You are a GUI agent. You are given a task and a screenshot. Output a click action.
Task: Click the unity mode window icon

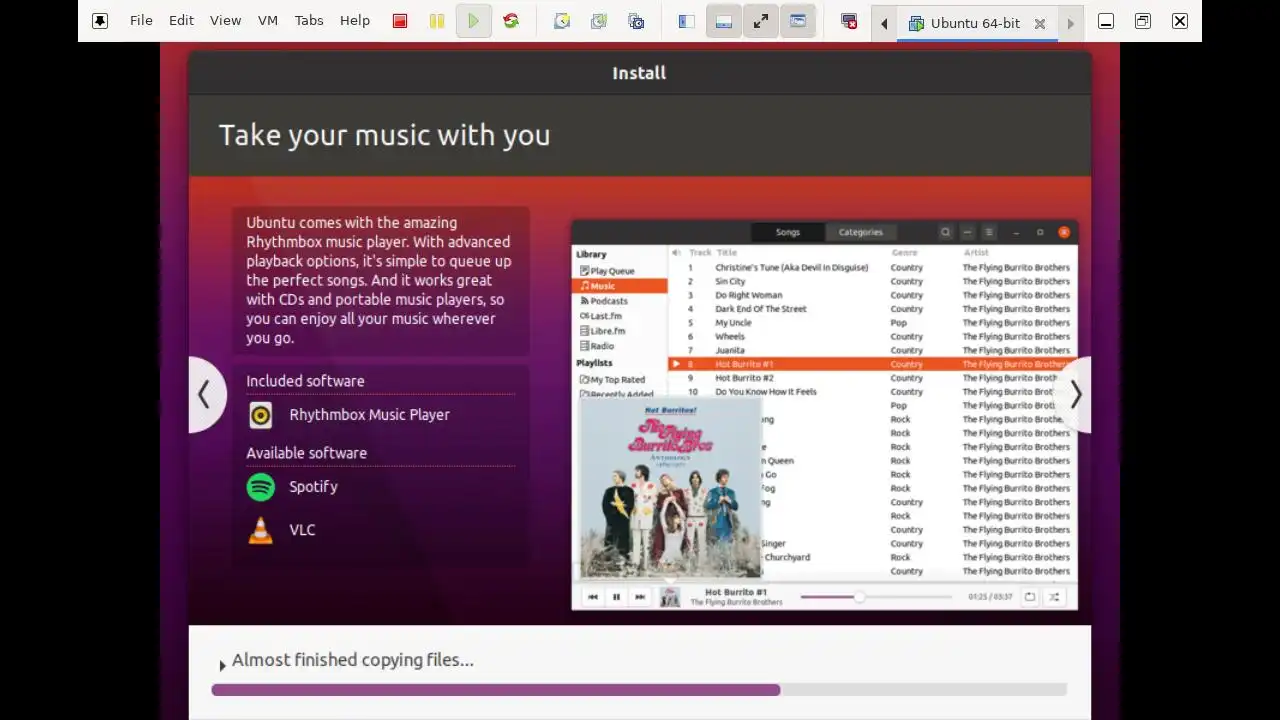[x=798, y=21]
